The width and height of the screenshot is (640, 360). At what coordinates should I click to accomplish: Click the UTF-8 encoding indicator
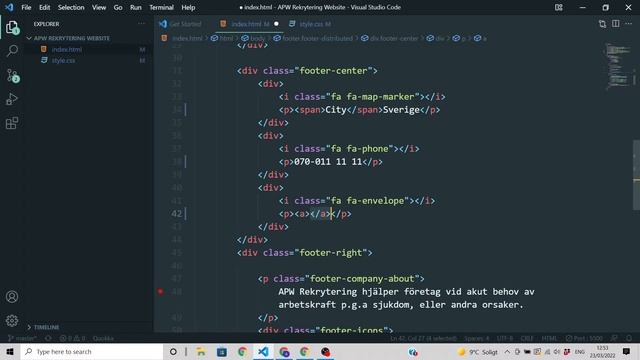click(x=505, y=338)
